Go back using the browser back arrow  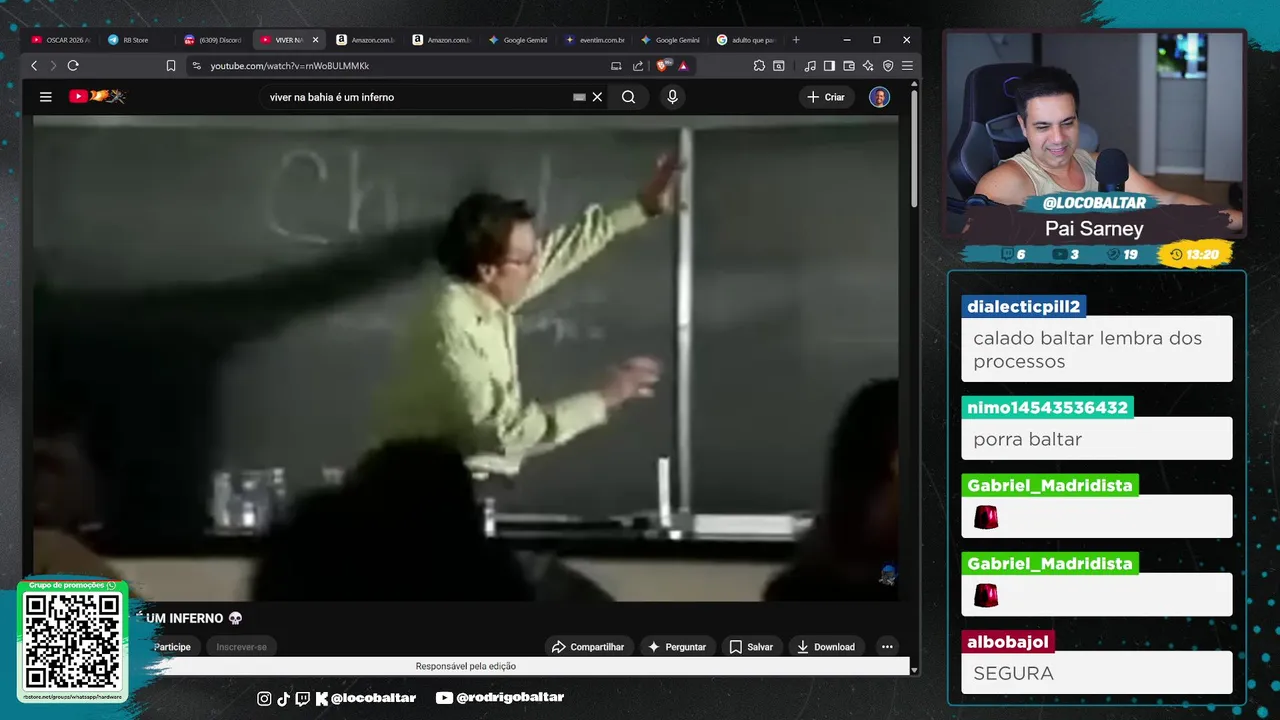(34, 66)
